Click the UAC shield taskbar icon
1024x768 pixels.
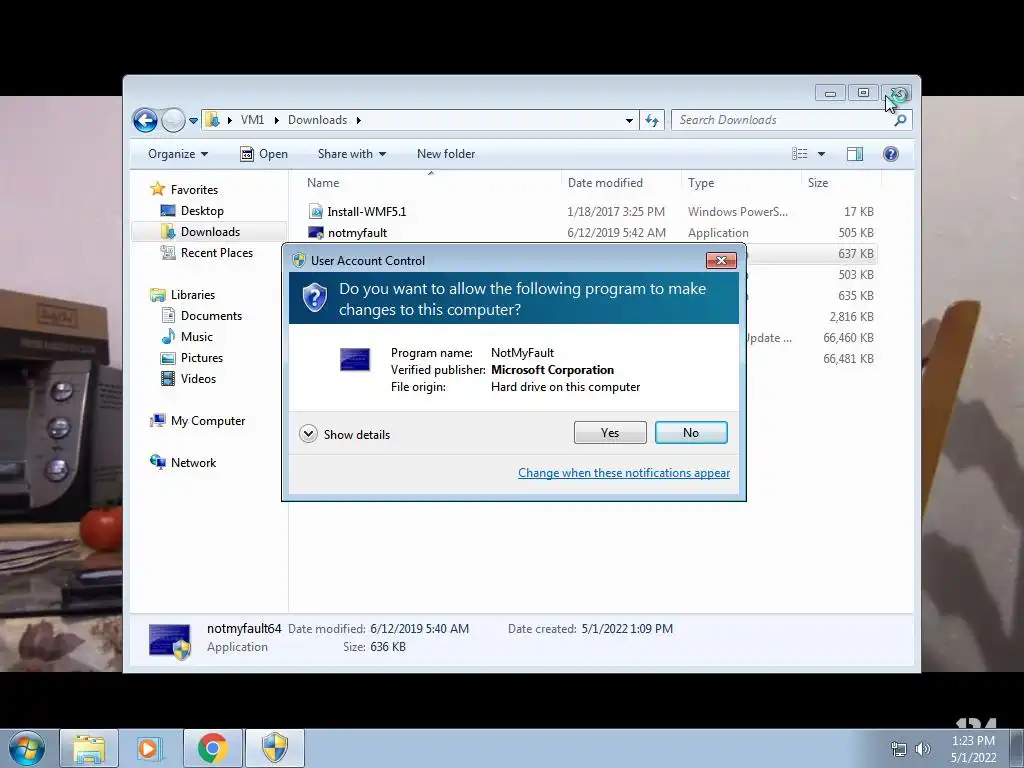[275, 749]
